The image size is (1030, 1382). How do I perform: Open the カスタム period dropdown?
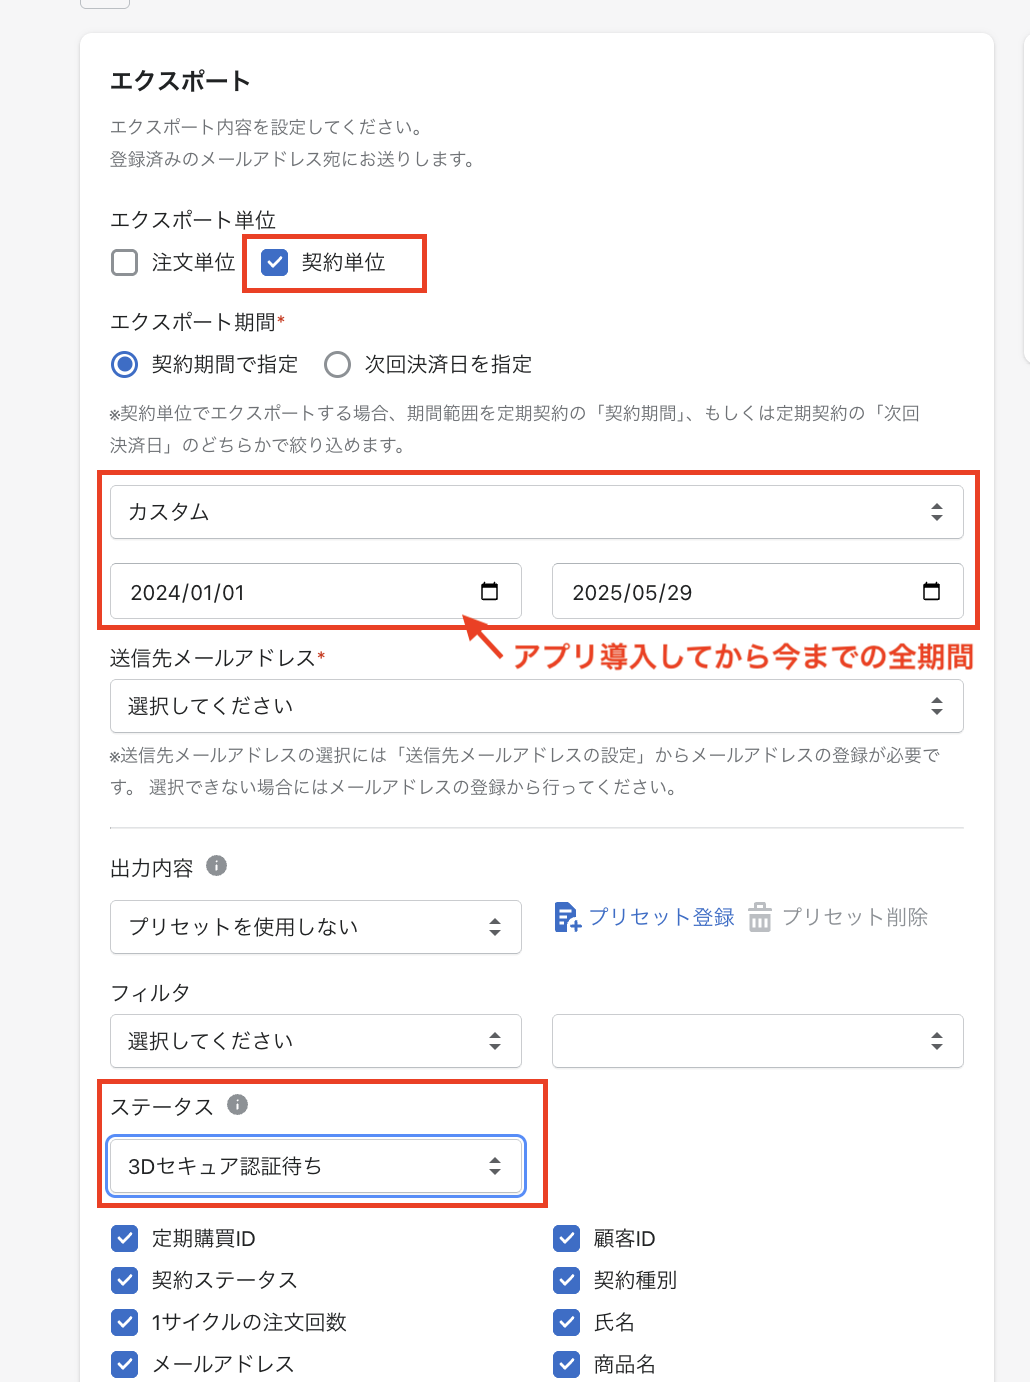536,512
